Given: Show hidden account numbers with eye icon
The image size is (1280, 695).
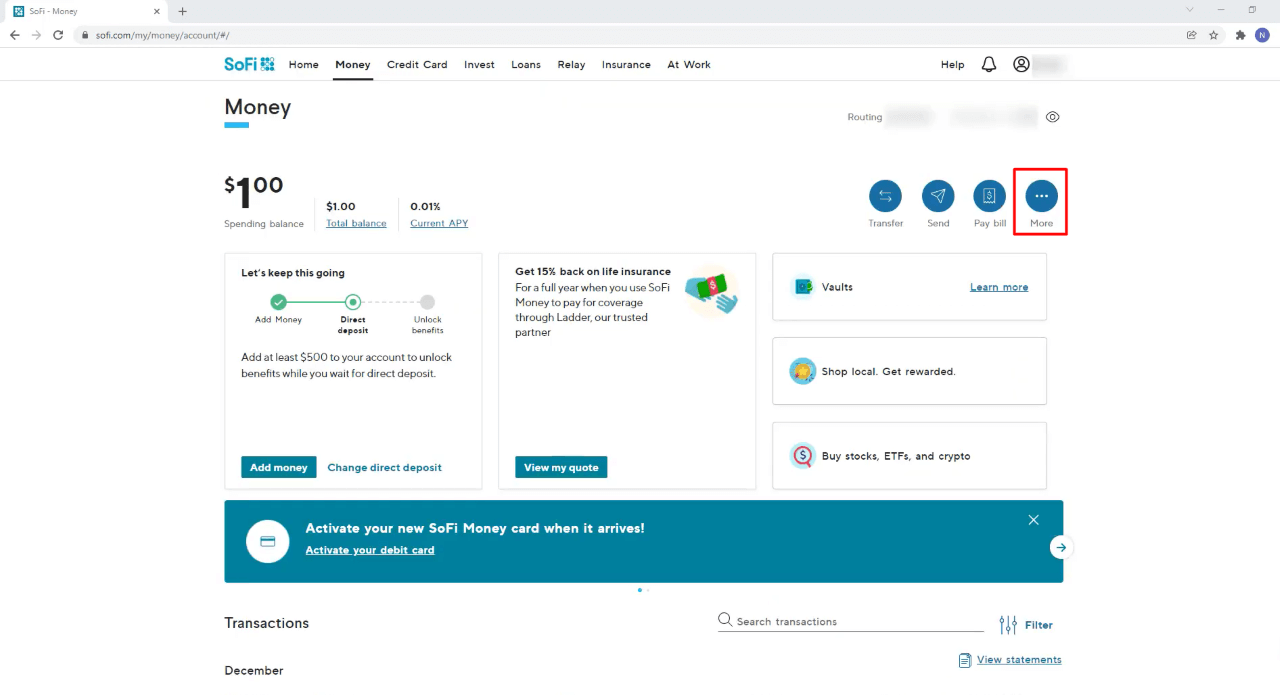Looking at the screenshot, I should 1052,117.
